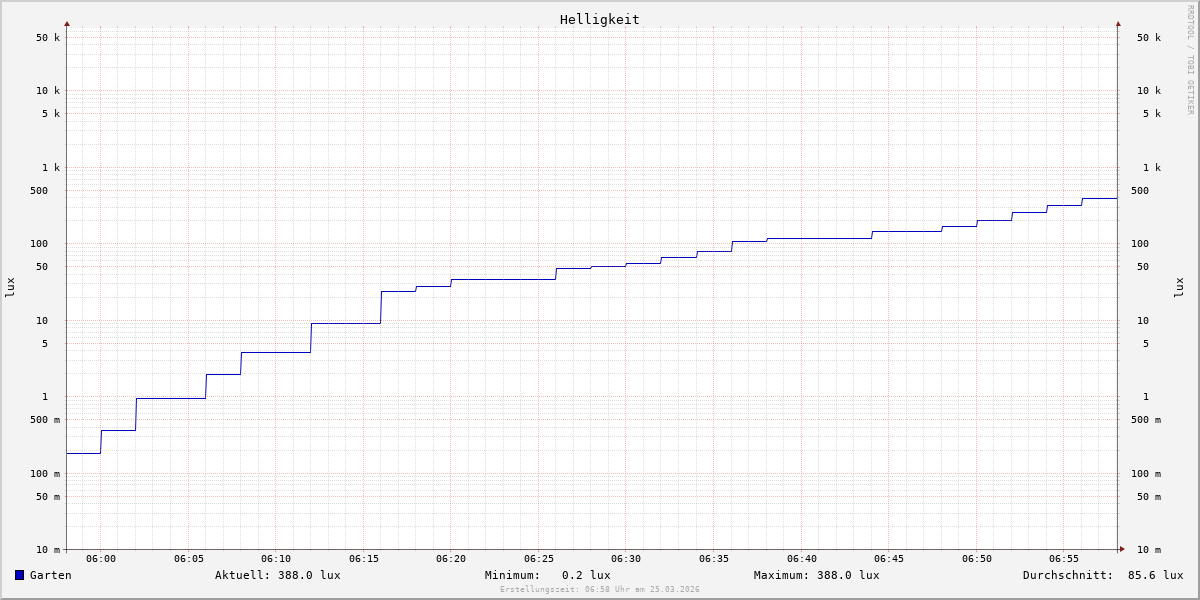
Task: Click the RRDTOOL / TOBI OETIKER watermark
Action: point(1190,60)
